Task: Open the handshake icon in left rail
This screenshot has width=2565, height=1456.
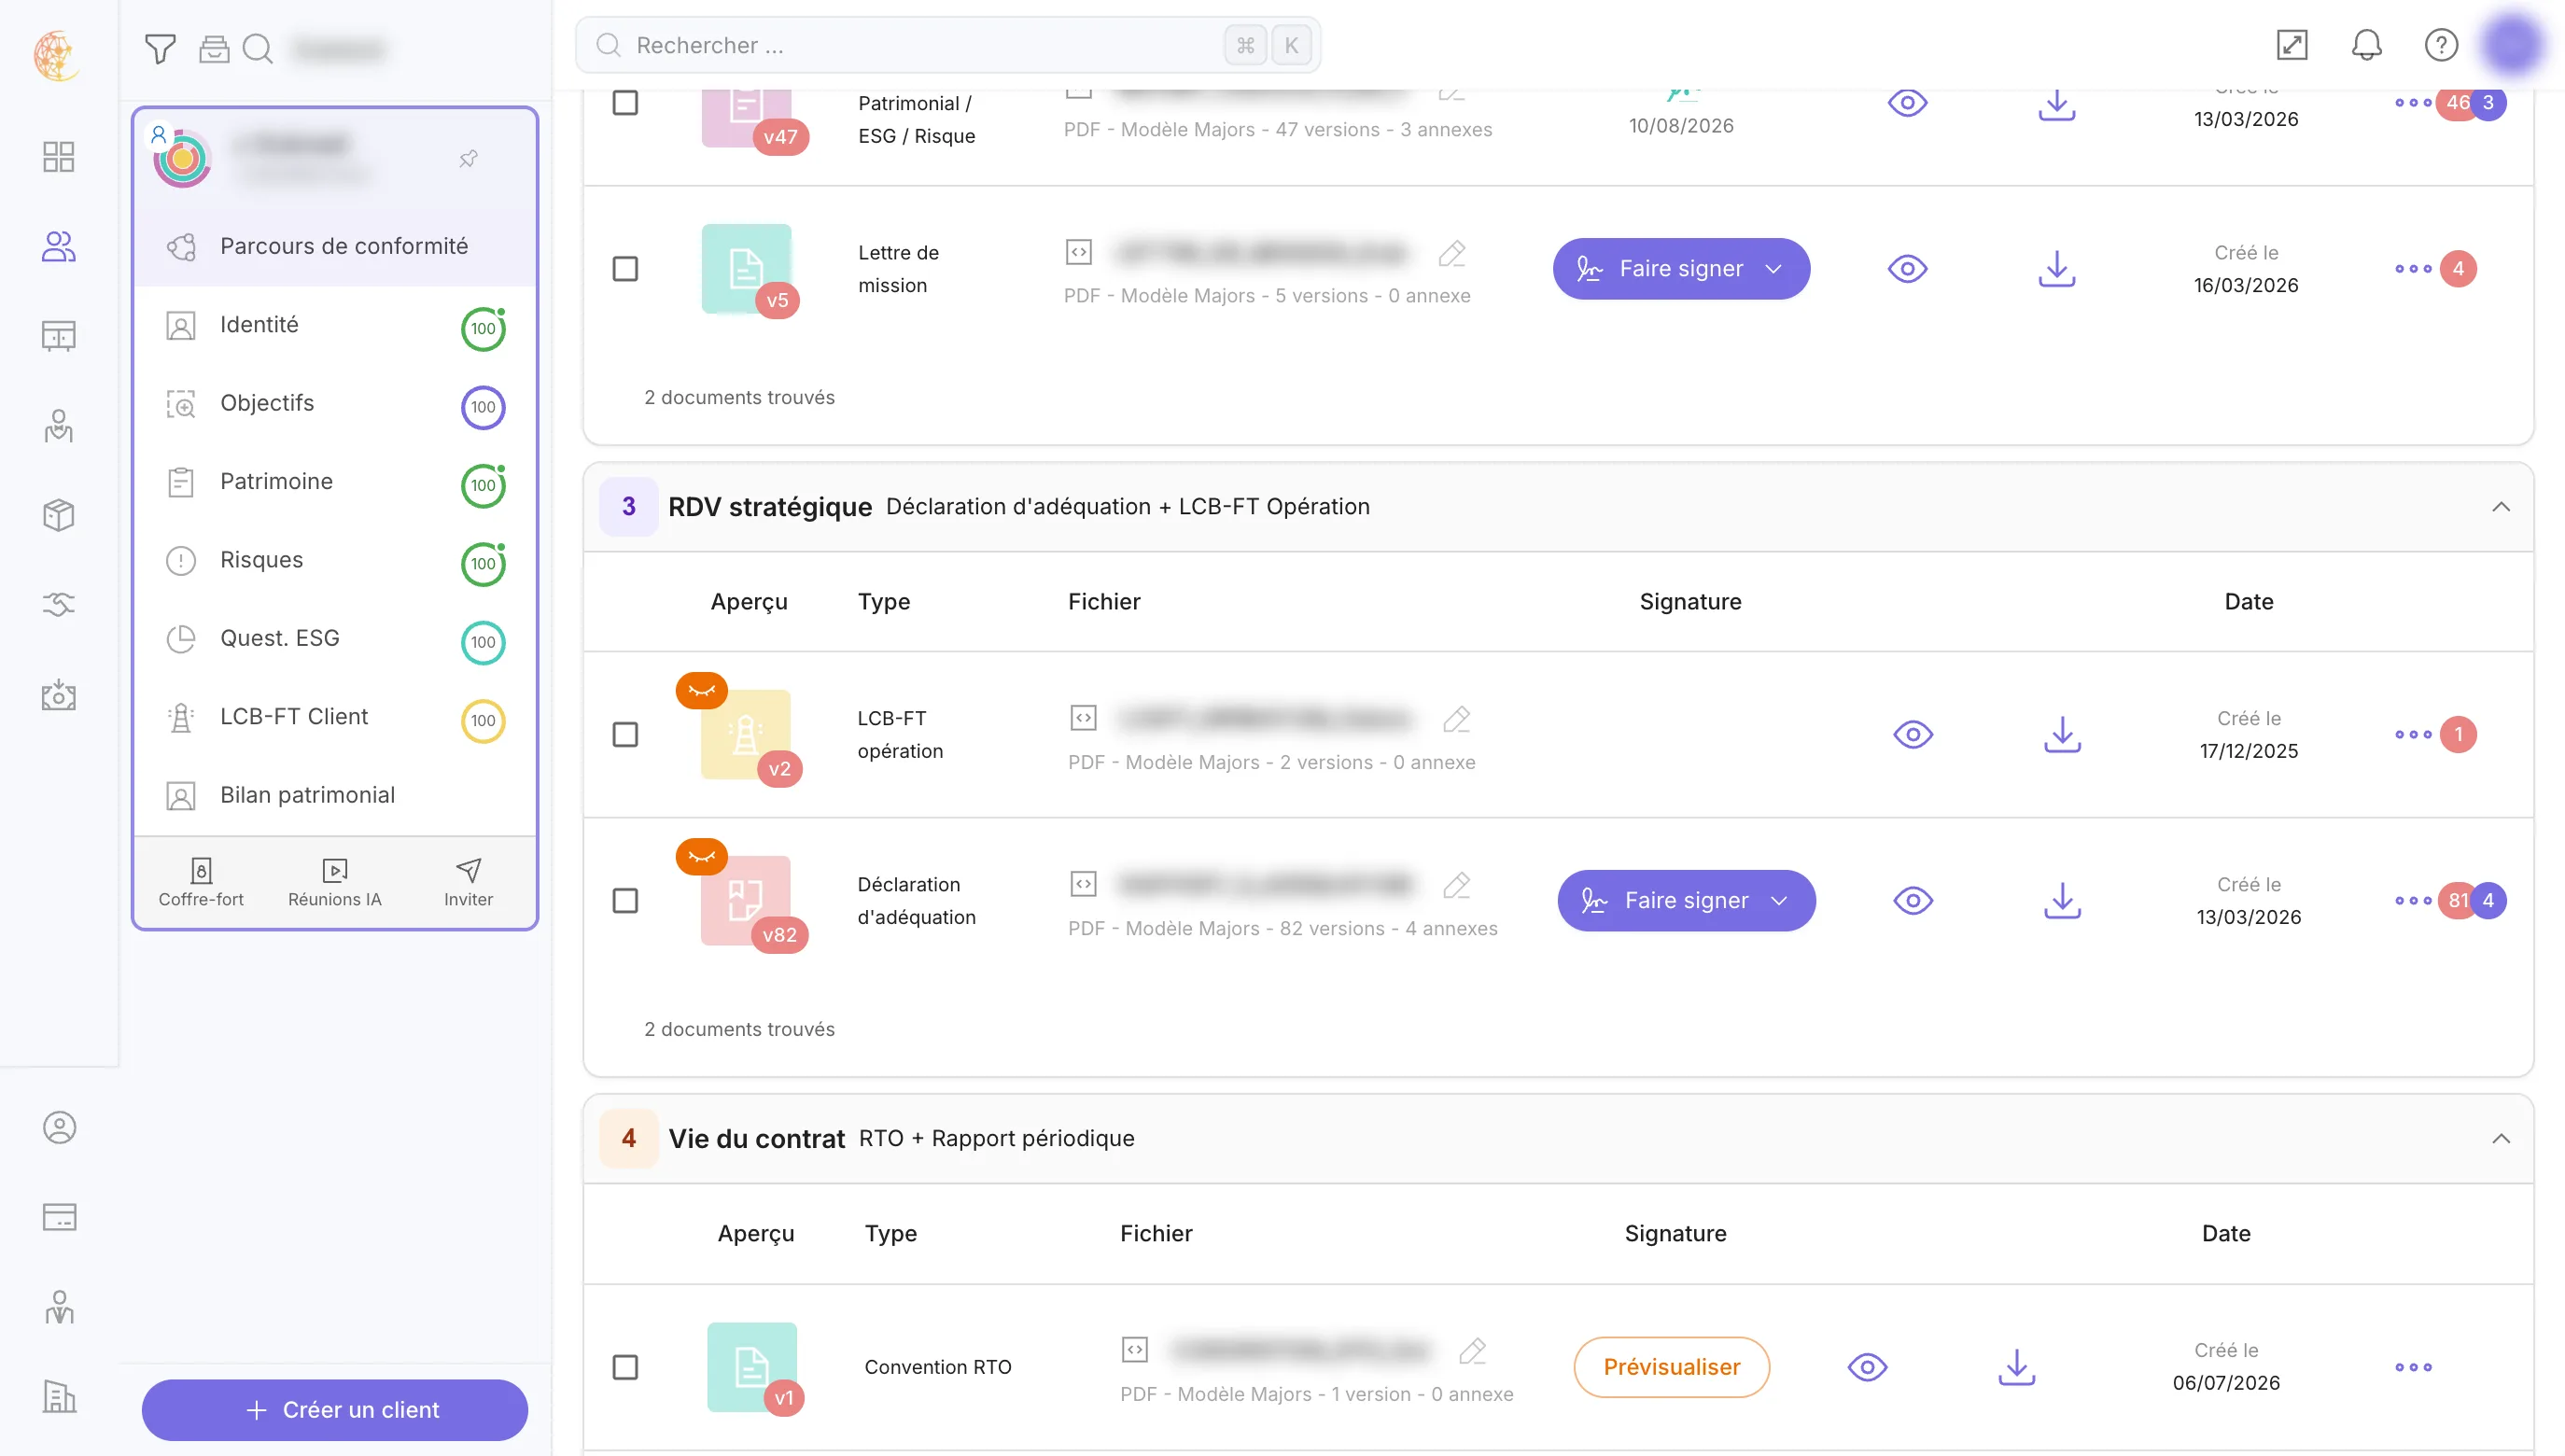Action: (x=59, y=604)
